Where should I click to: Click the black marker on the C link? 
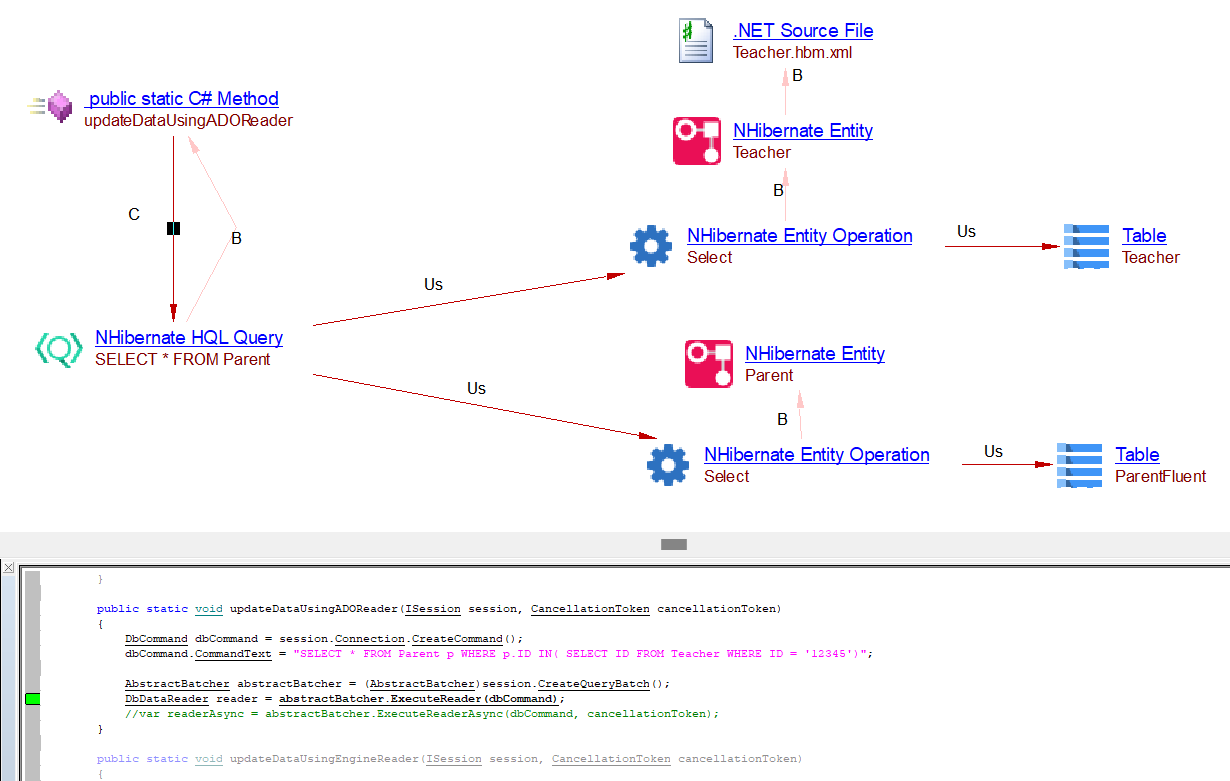point(173,229)
